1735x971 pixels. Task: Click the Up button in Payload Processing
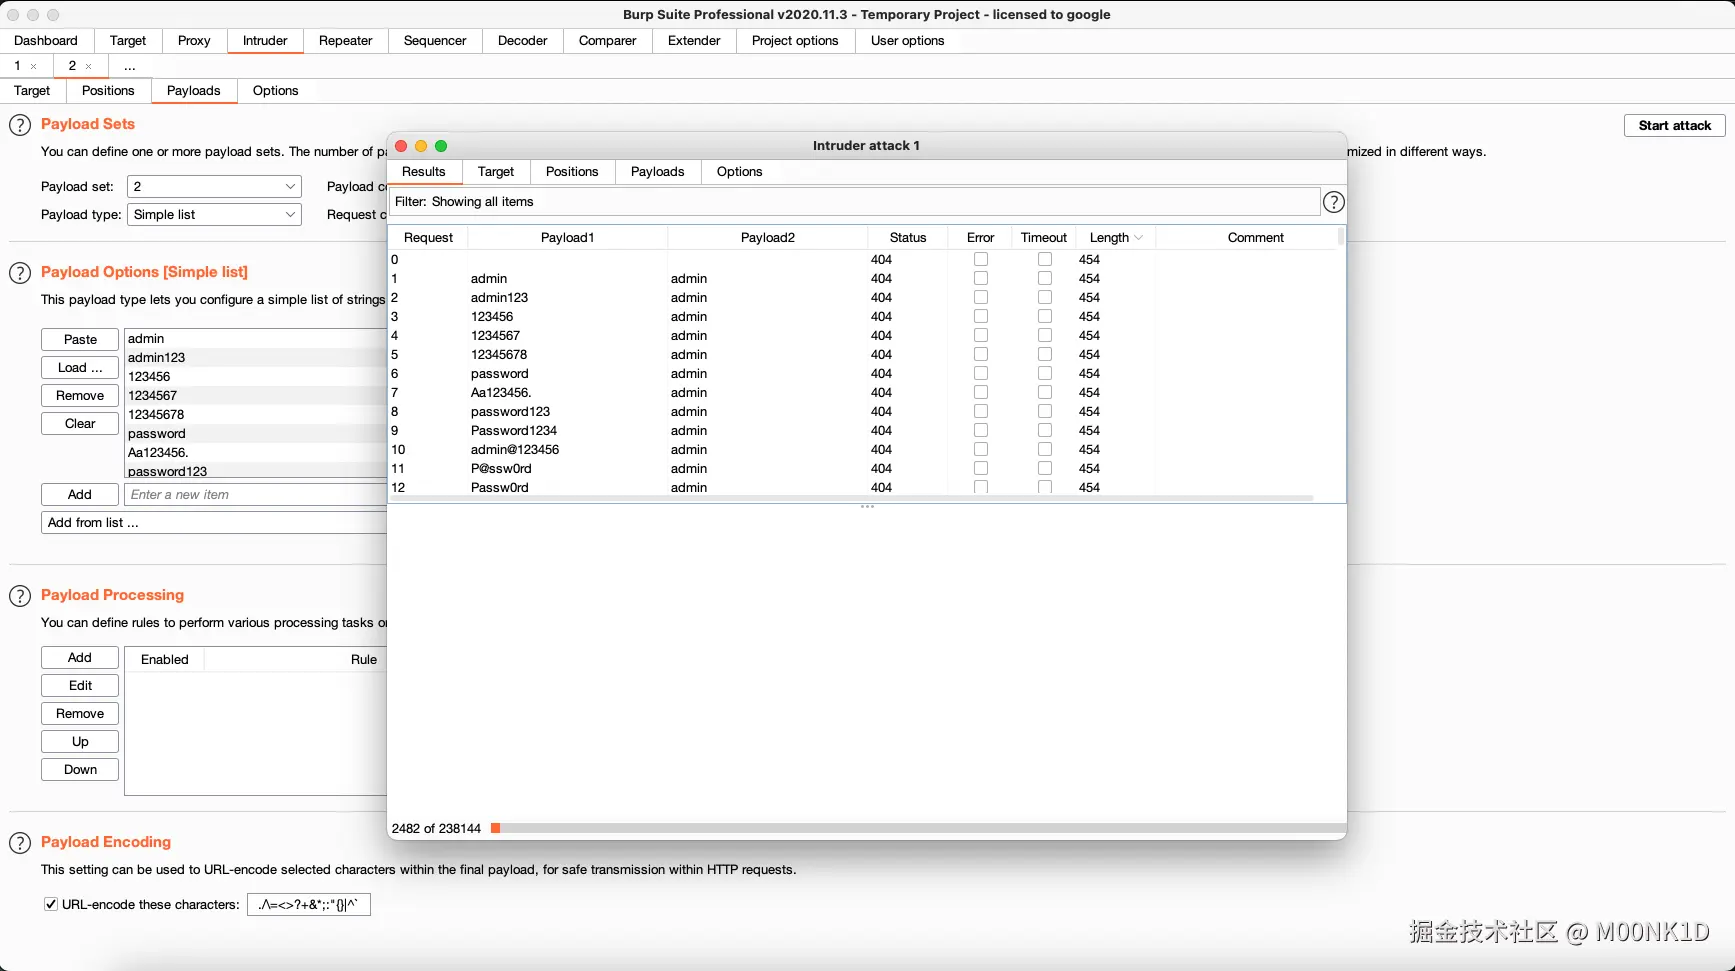(x=80, y=742)
